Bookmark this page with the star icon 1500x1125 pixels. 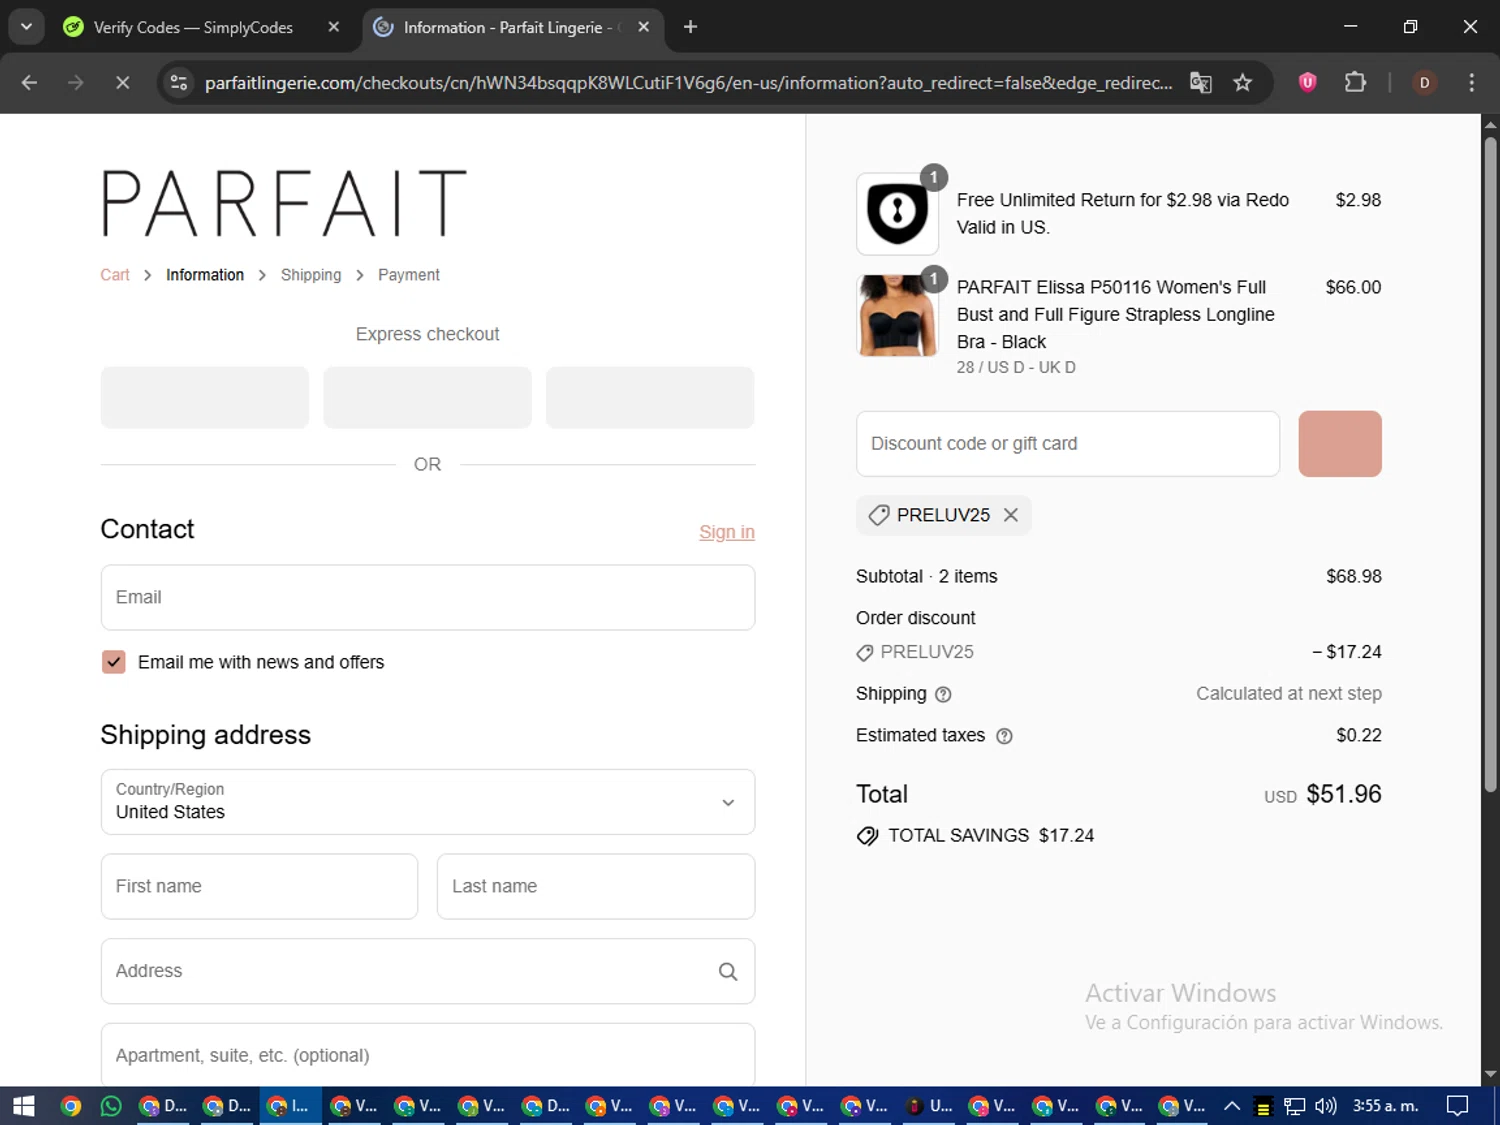[1243, 83]
